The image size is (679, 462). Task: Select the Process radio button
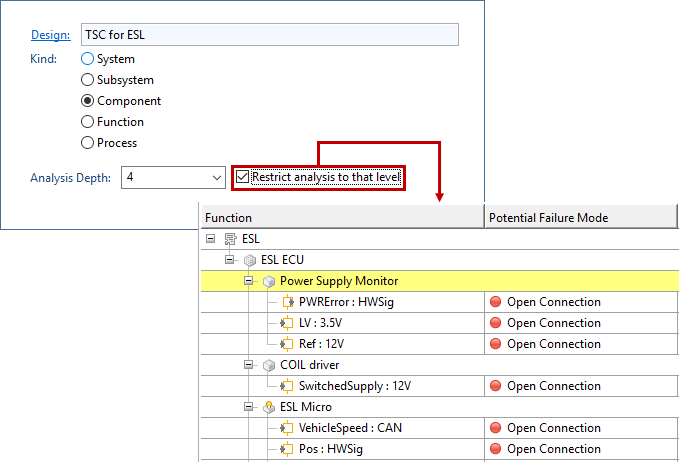87,142
